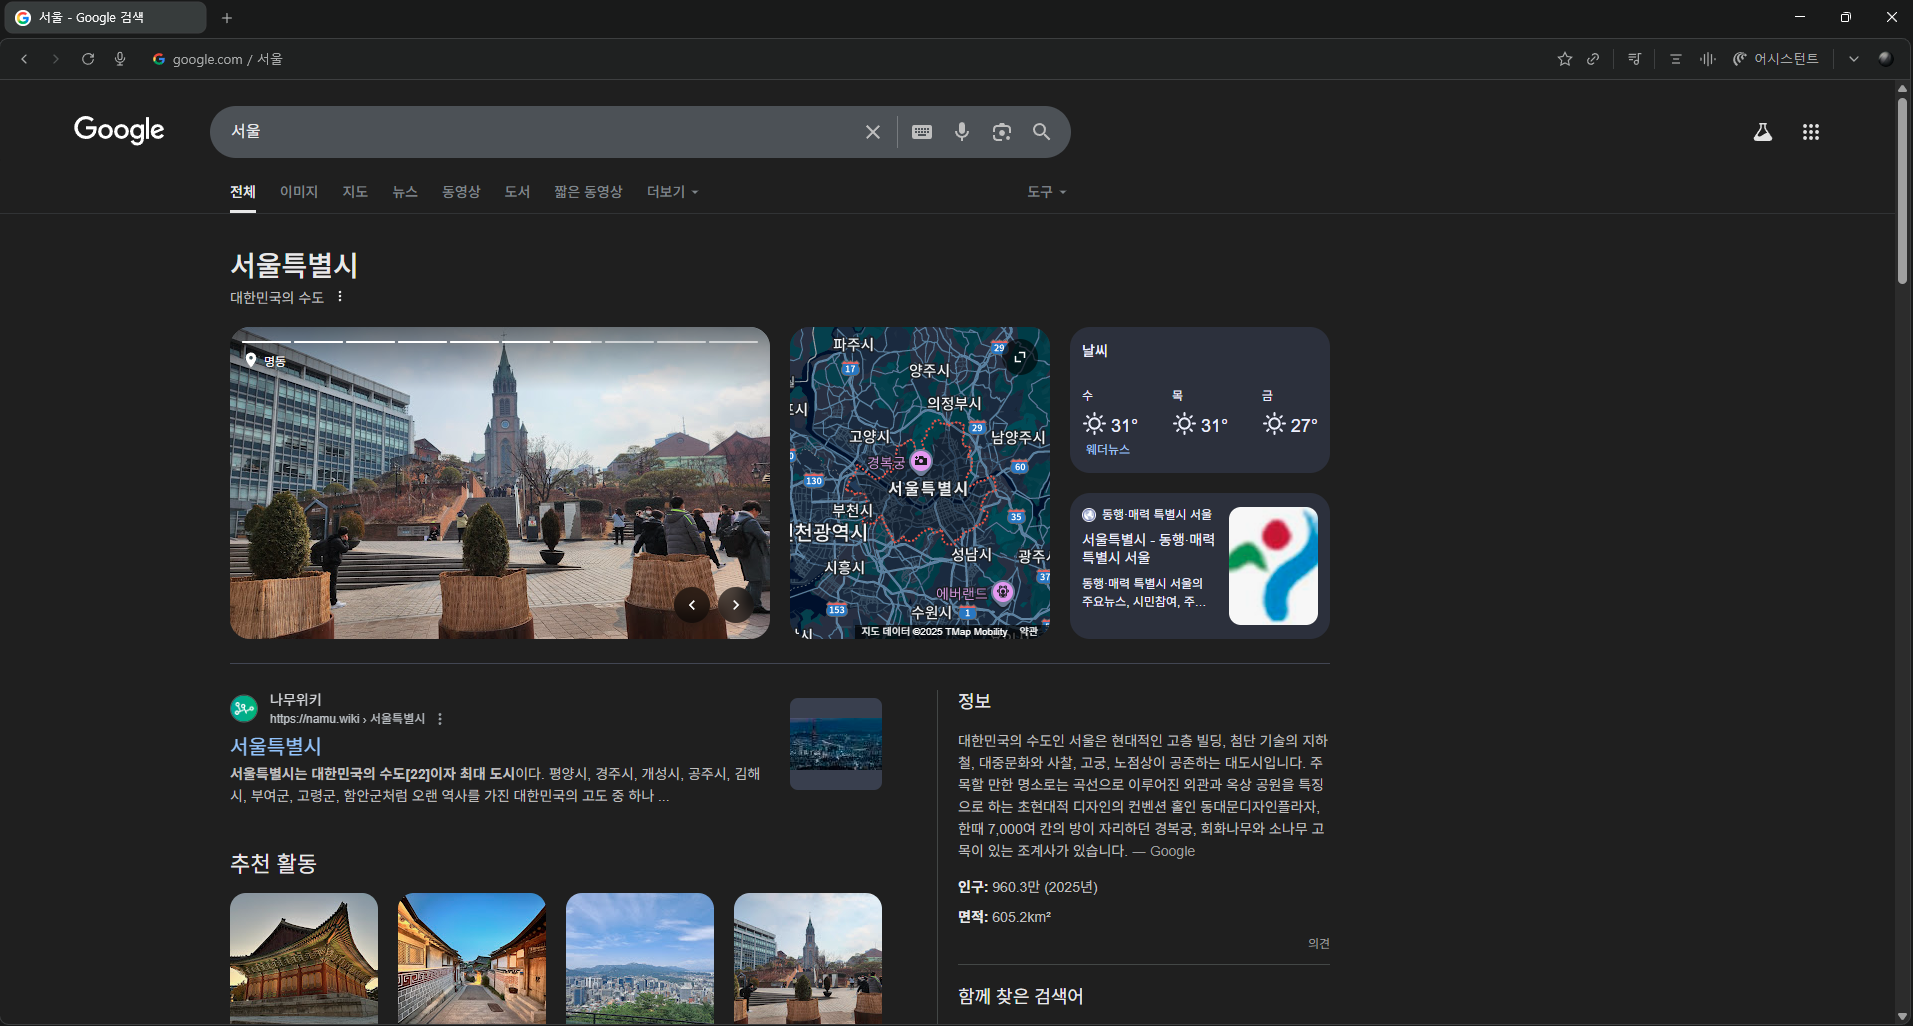The width and height of the screenshot is (1913, 1026).
Task: Switch to the 뉴스 tab
Action: point(405,192)
